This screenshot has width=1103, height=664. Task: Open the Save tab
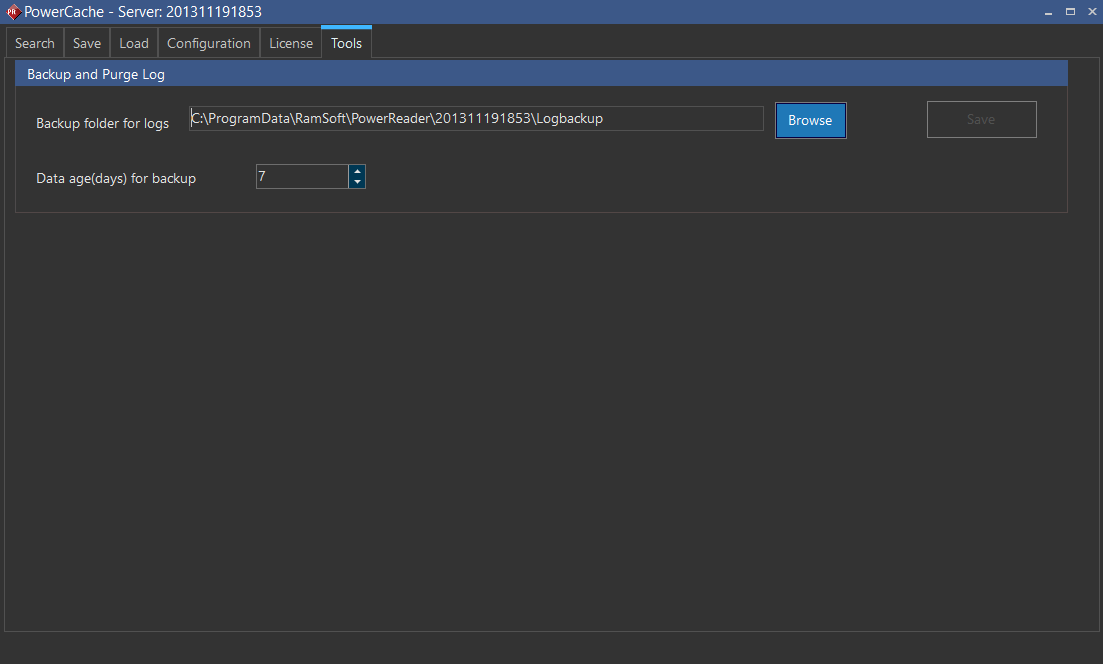[x=87, y=43]
